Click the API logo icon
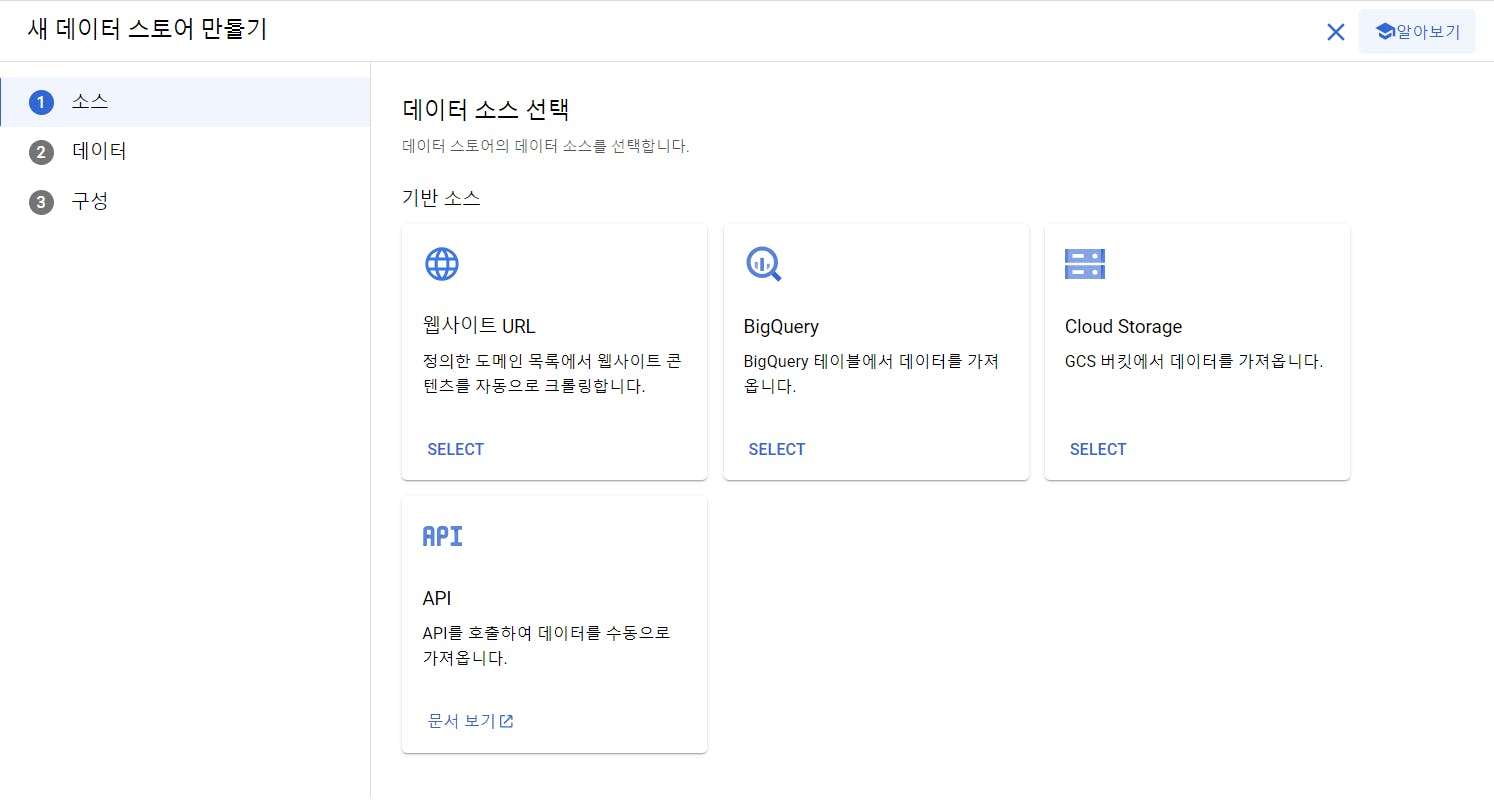Viewport: 1494px width, 810px height. 443,536
